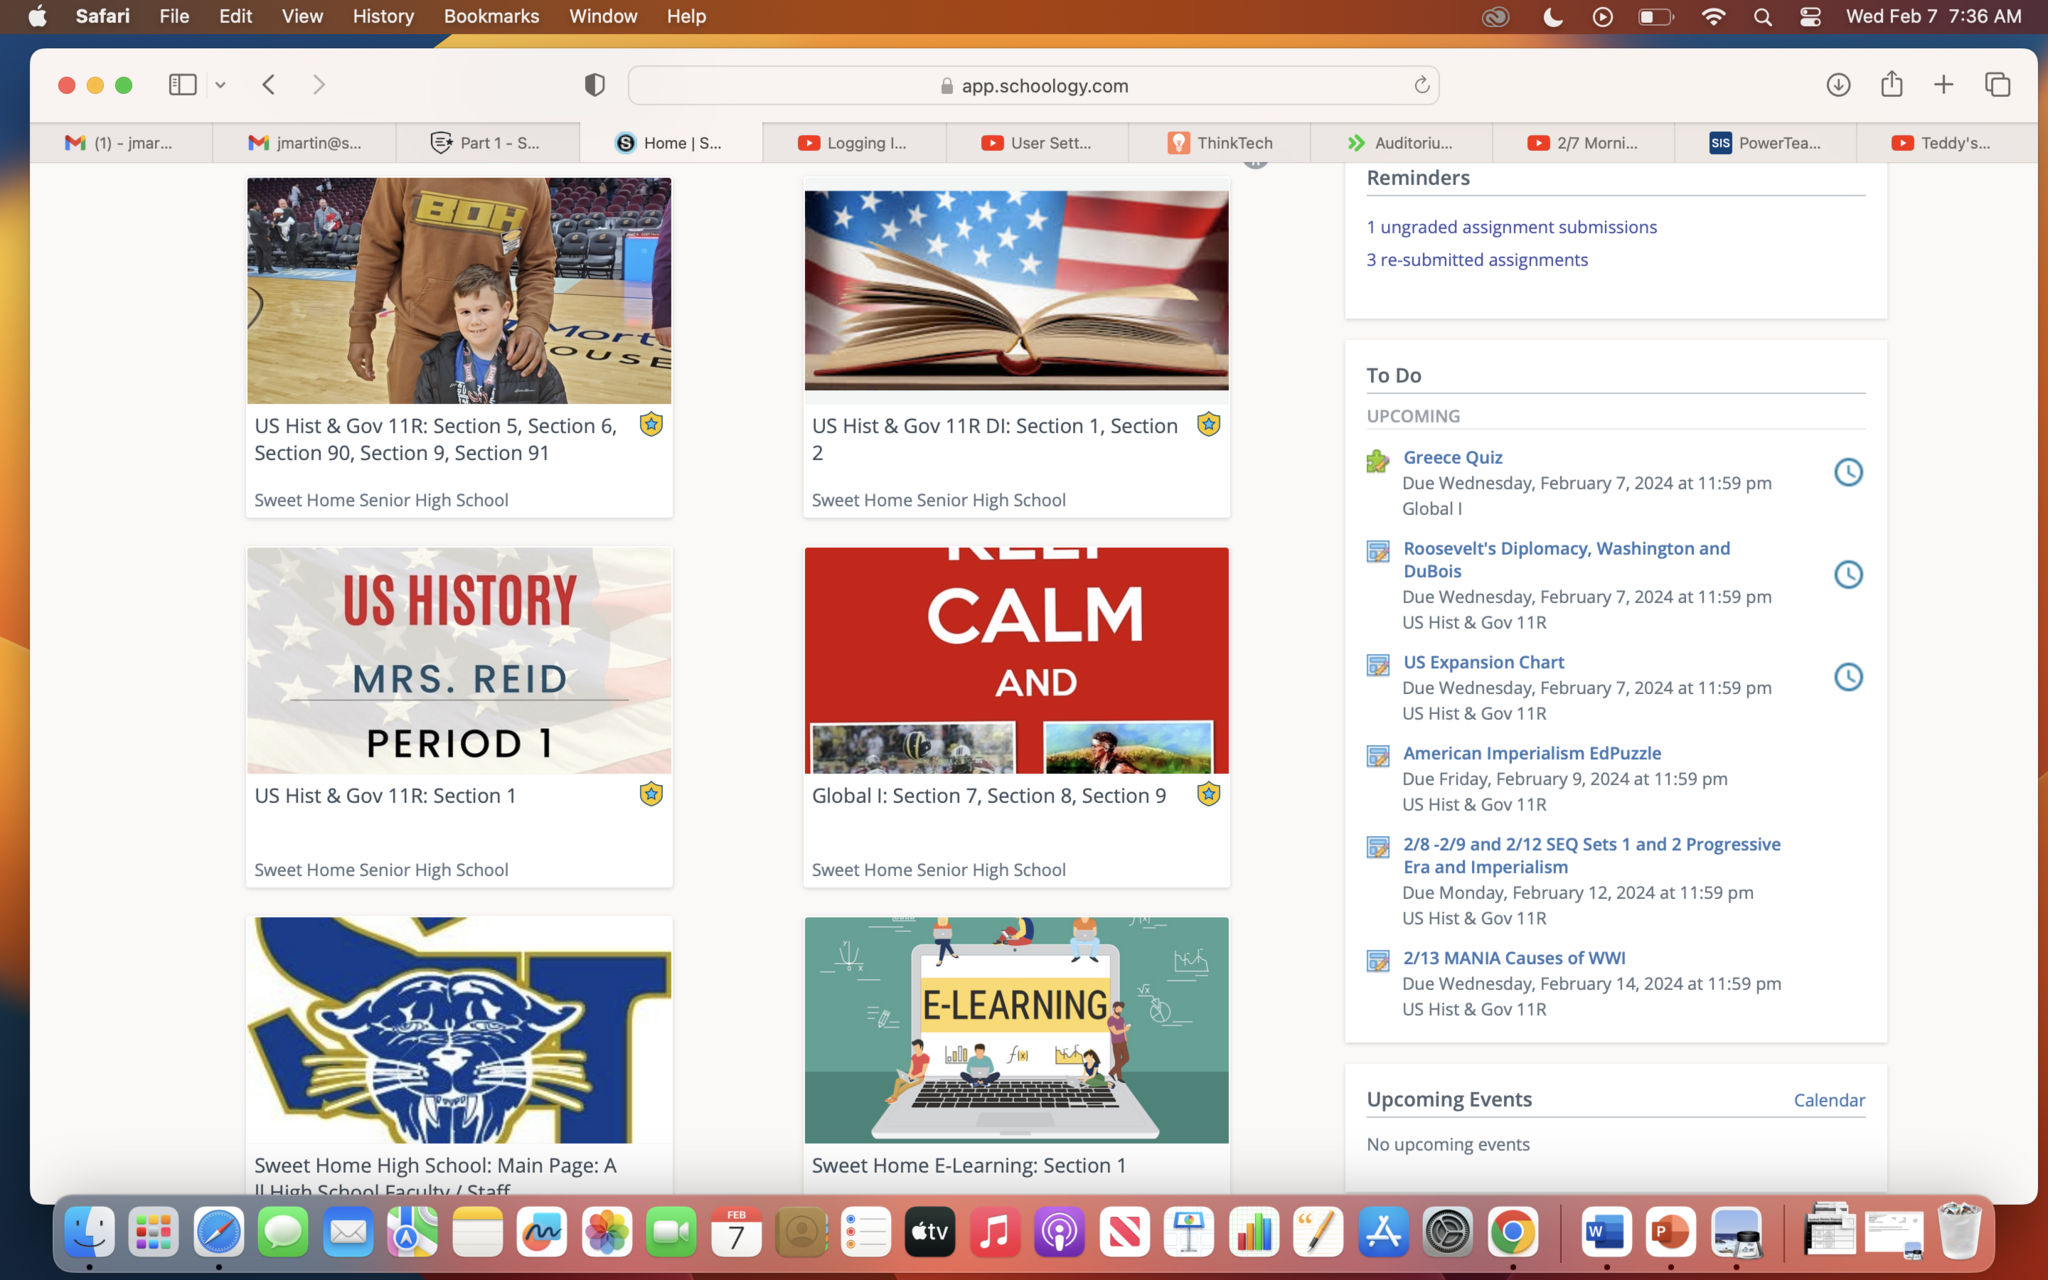Image resolution: width=2048 pixels, height=1280 pixels.
Task: Open Safari privacy report shield icon
Action: click(x=594, y=85)
